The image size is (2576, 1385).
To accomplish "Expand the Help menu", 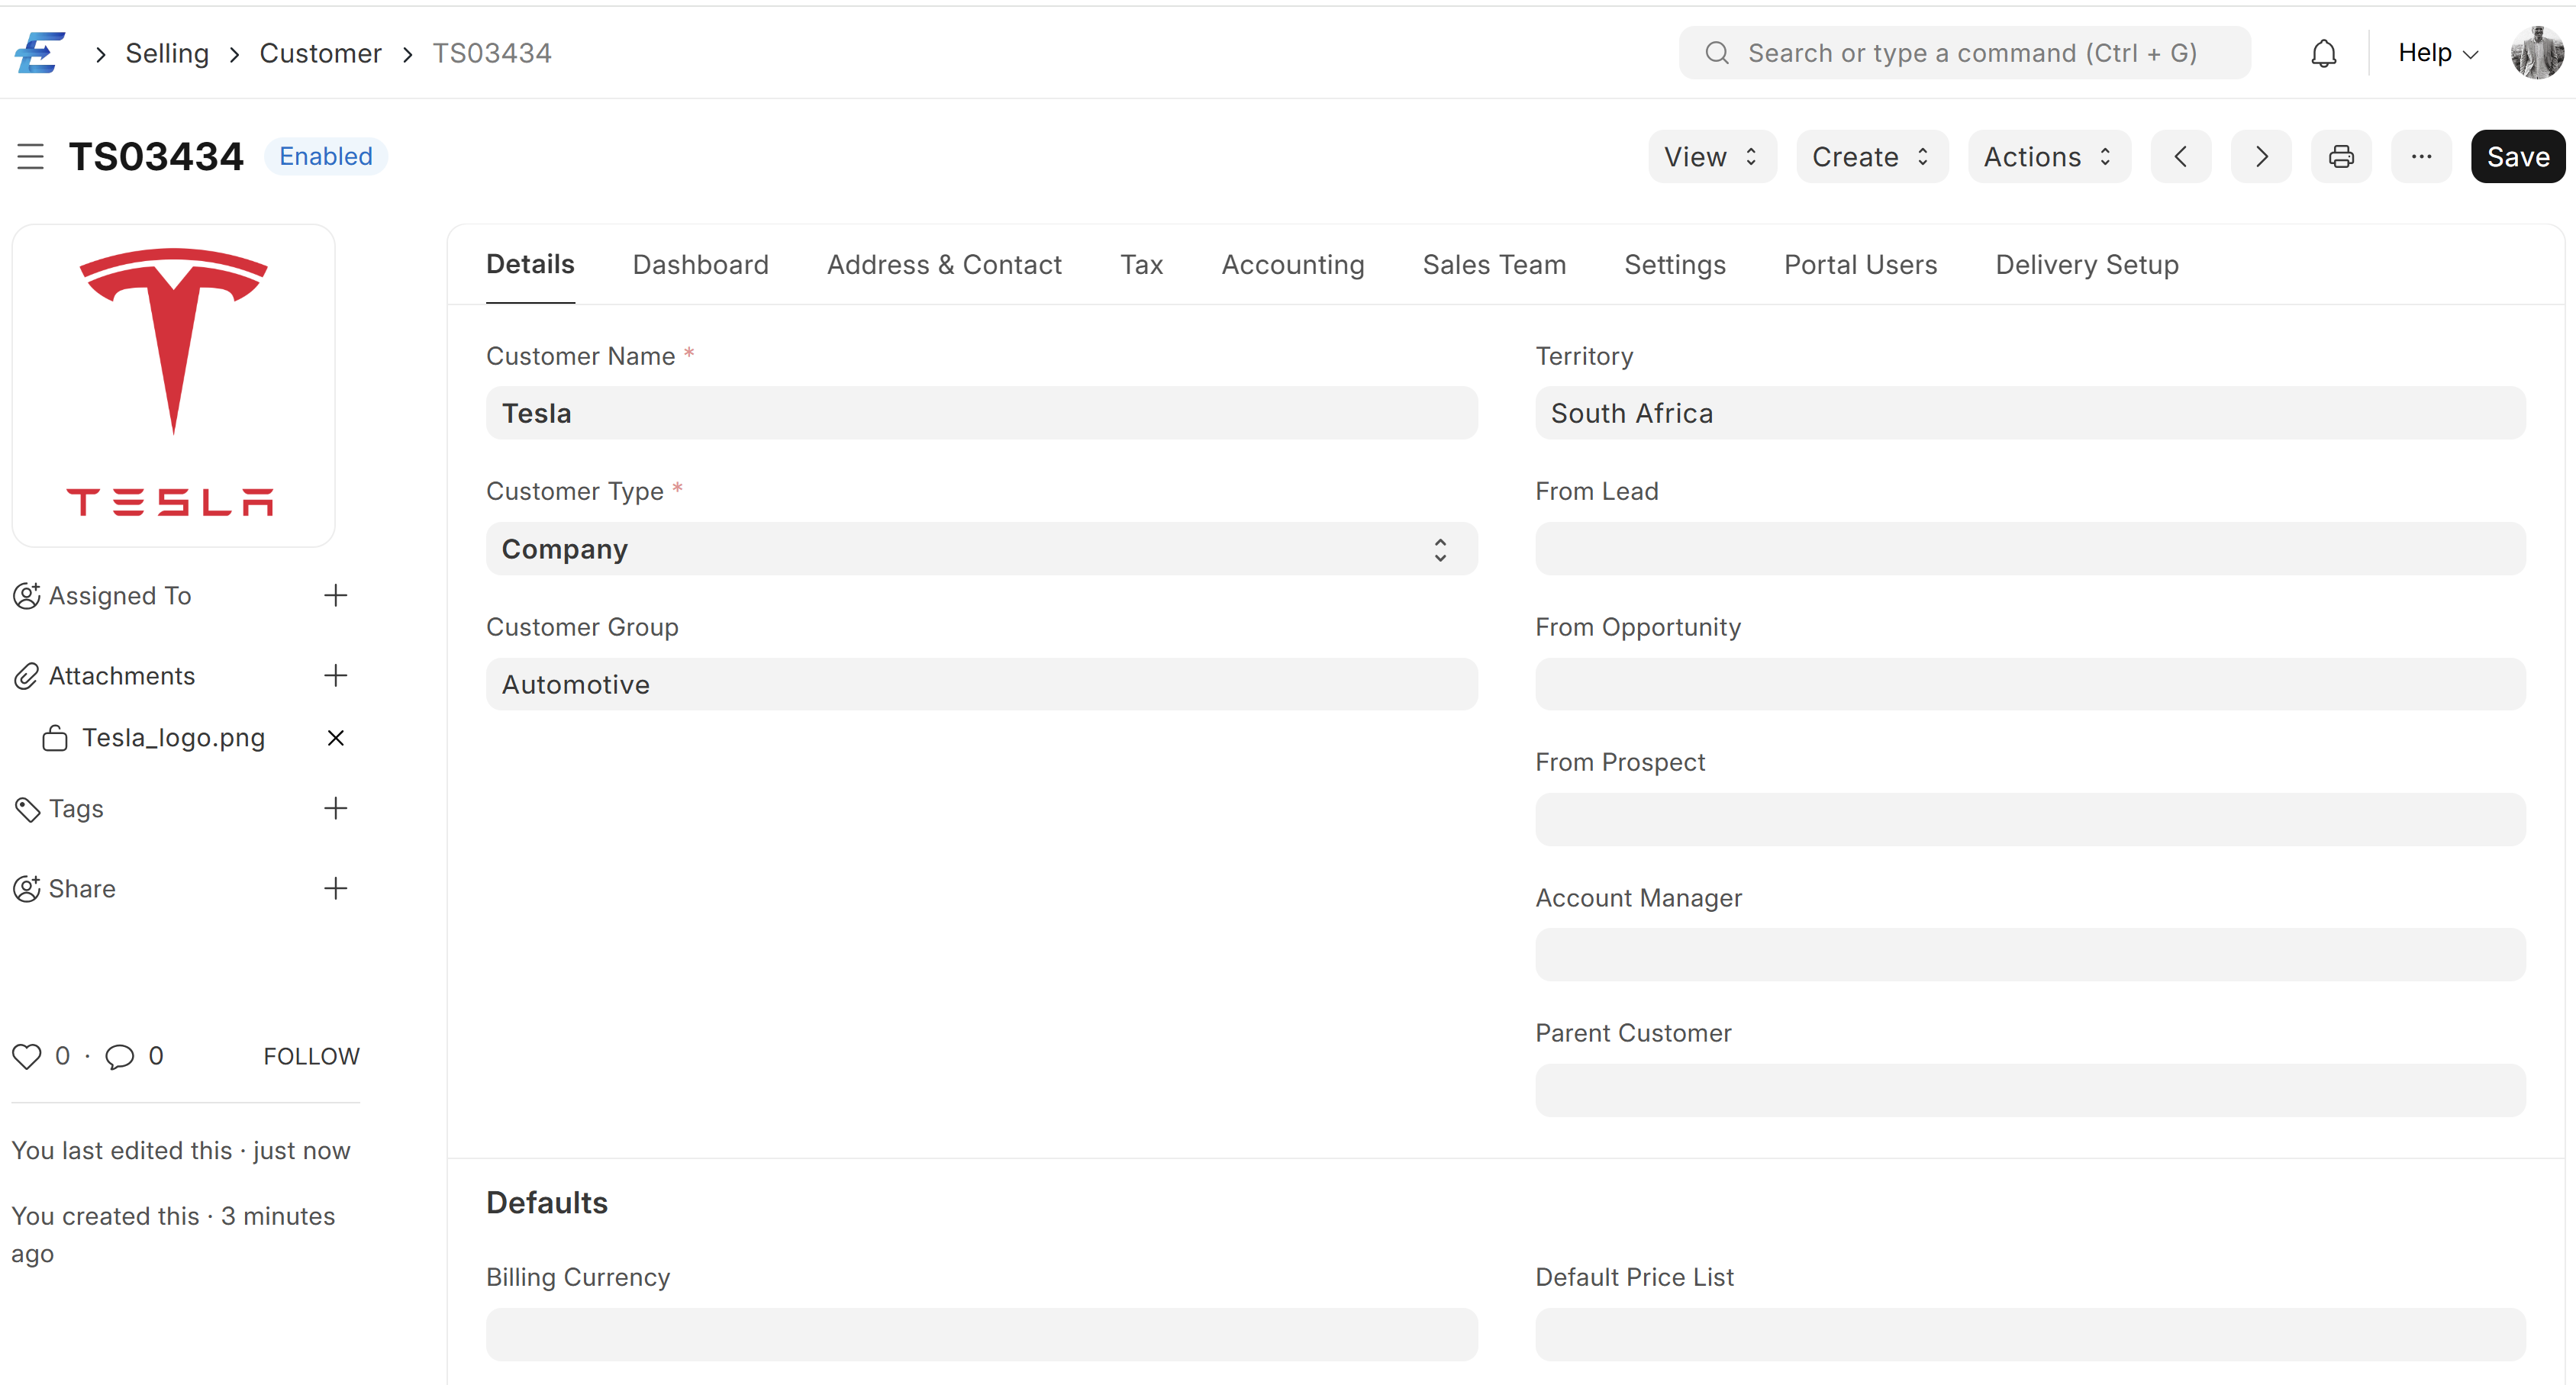I will 2437,53.
